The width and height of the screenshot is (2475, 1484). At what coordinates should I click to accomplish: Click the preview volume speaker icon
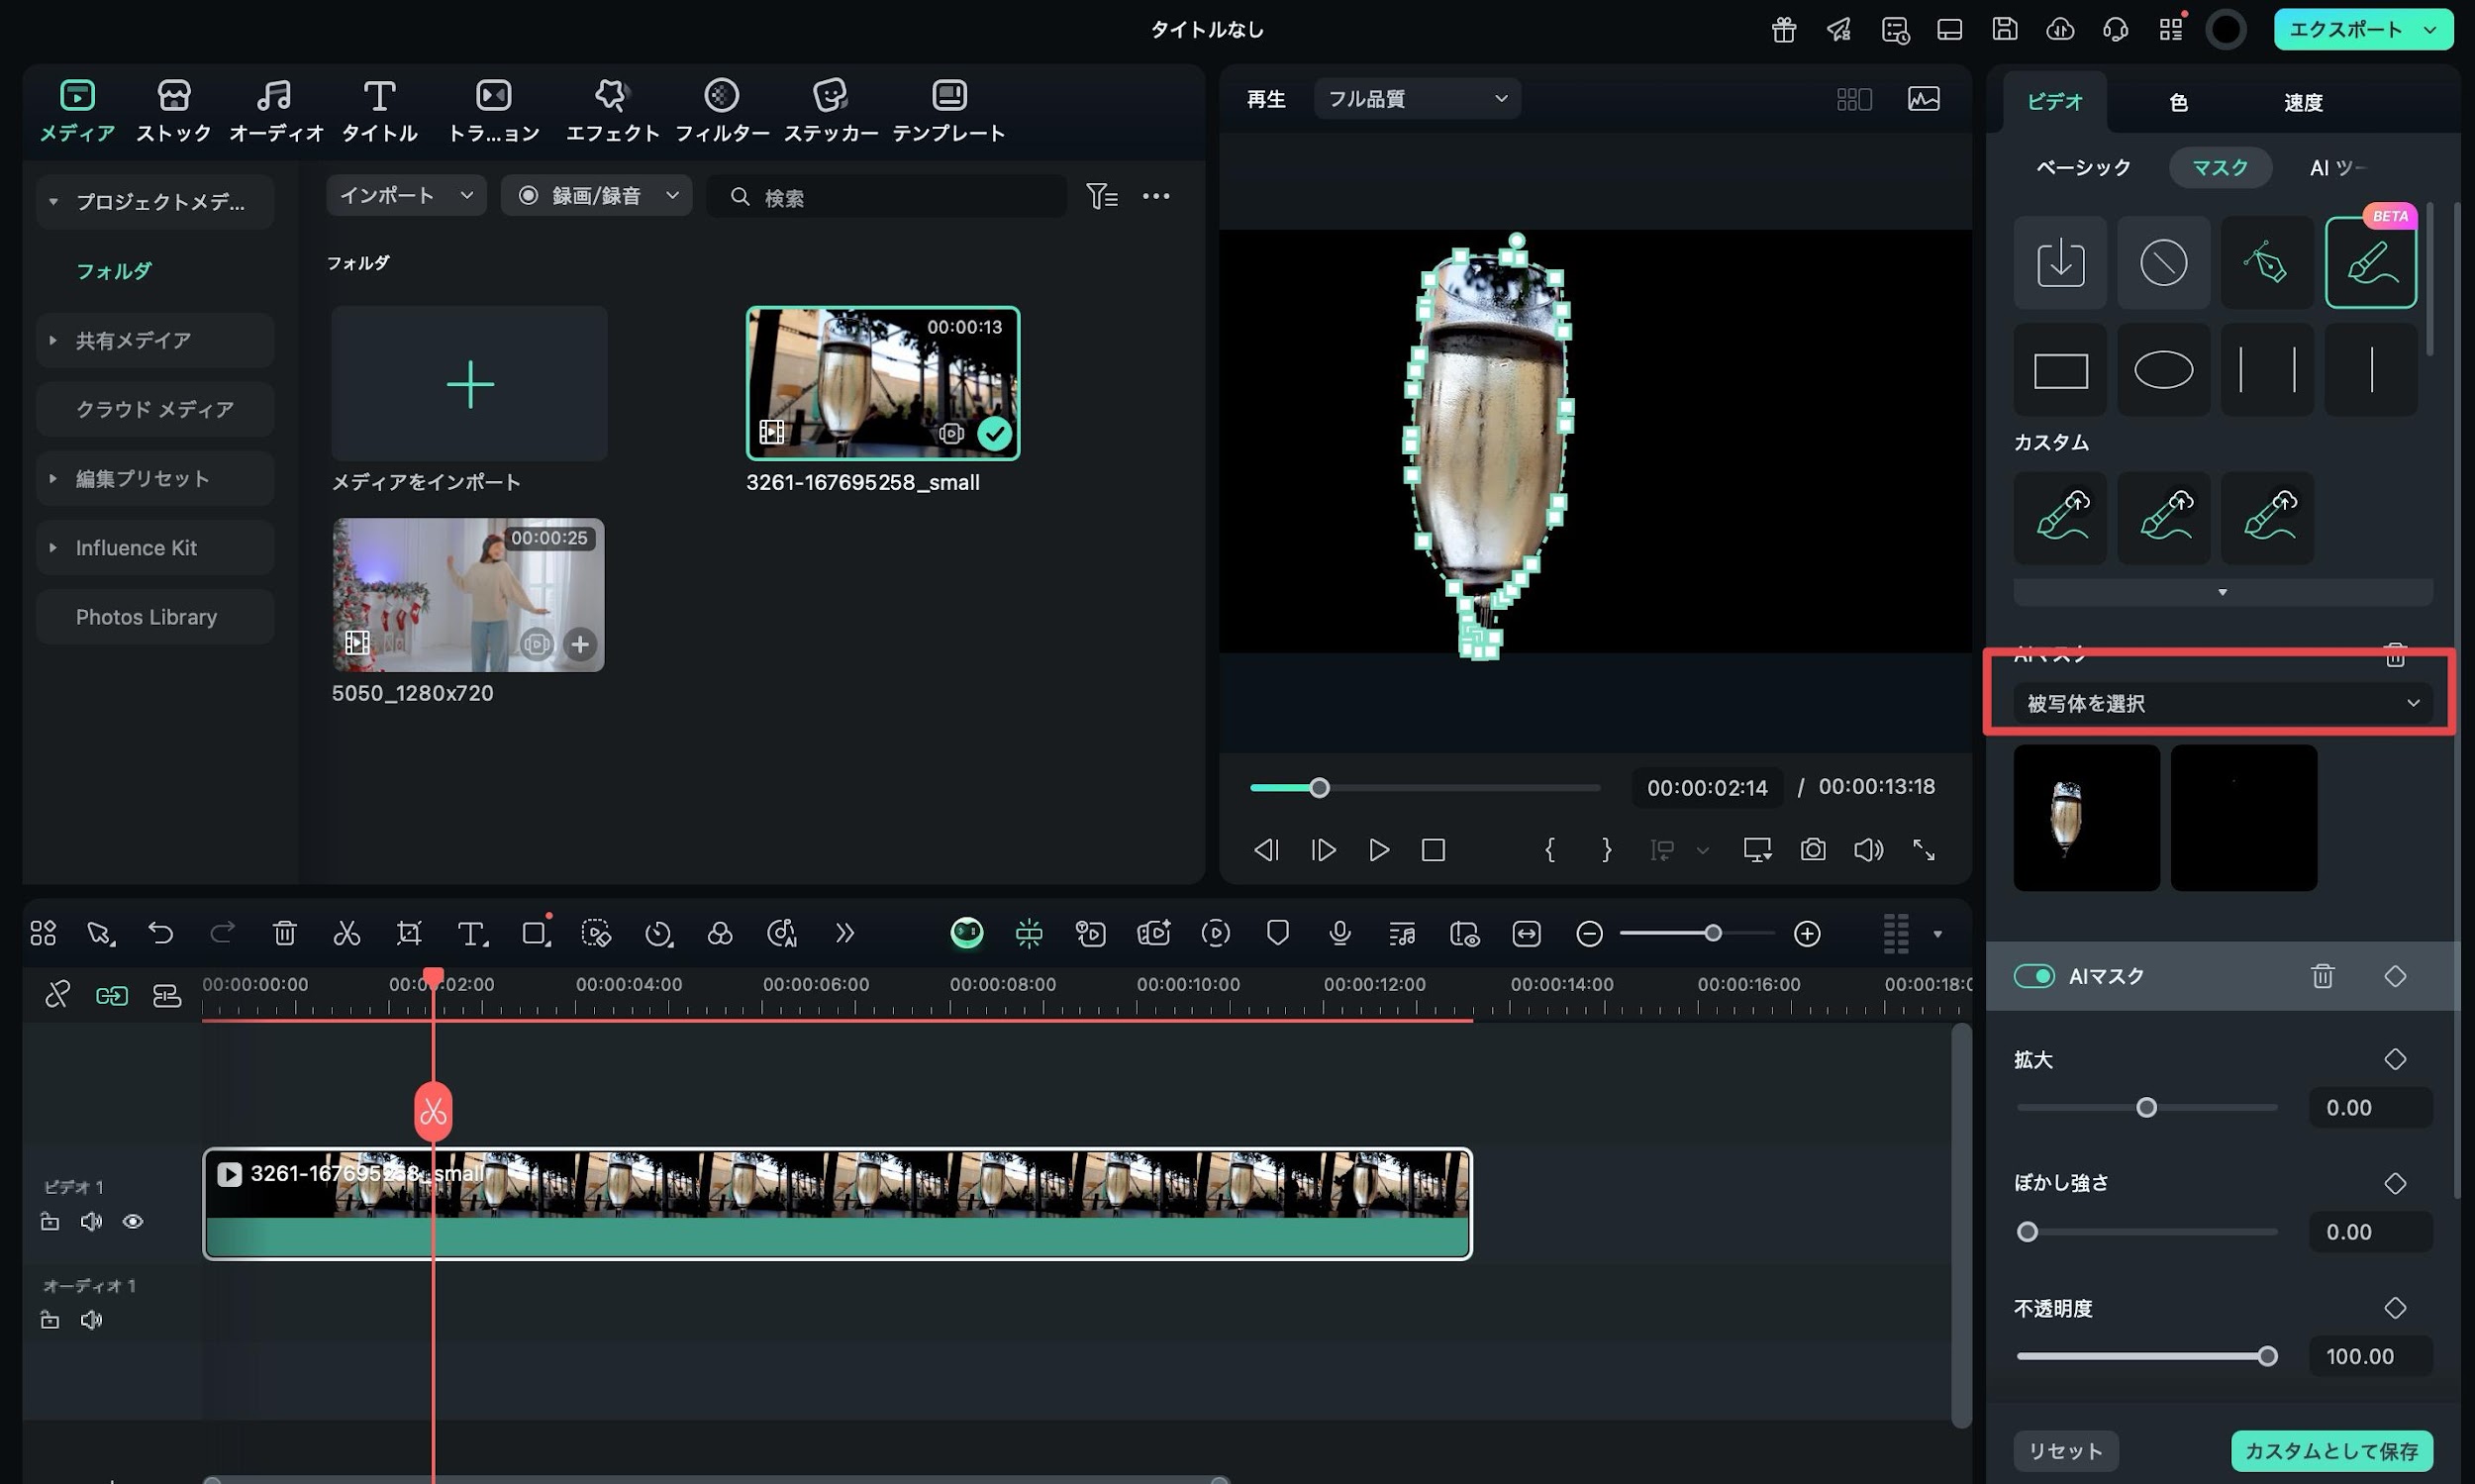coord(1867,850)
